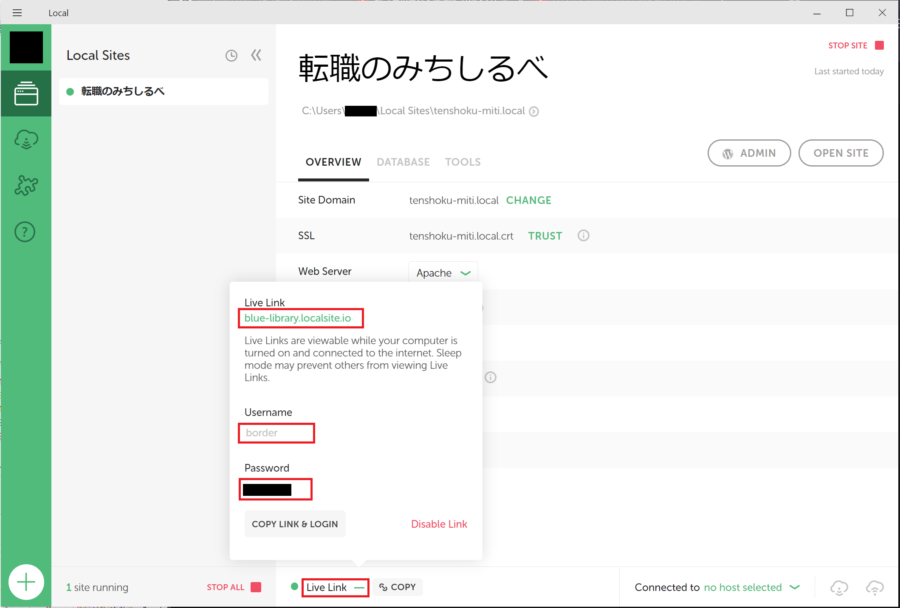Click the site path text
Screen dimensions: 900x608
(x=413, y=111)
